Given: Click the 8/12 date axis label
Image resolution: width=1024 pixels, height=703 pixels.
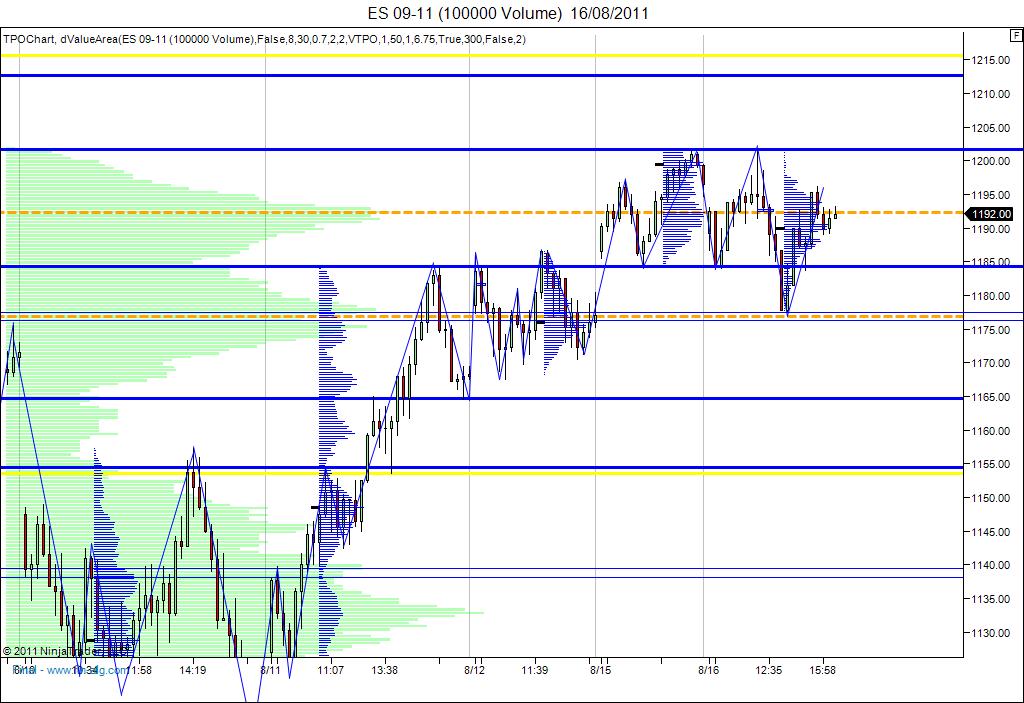Looking at the screenshot, I should tap(475, 670).
